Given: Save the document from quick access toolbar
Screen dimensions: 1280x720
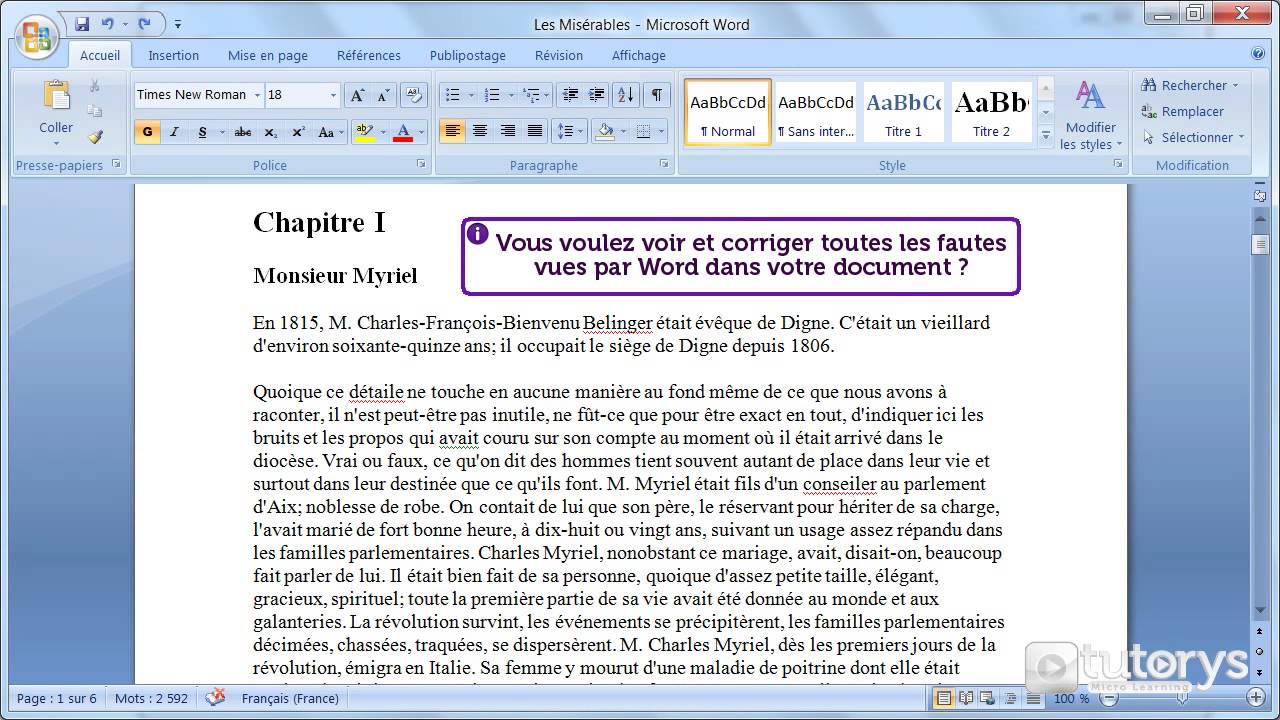Looking at the screenshot, I should click(82, 24).
